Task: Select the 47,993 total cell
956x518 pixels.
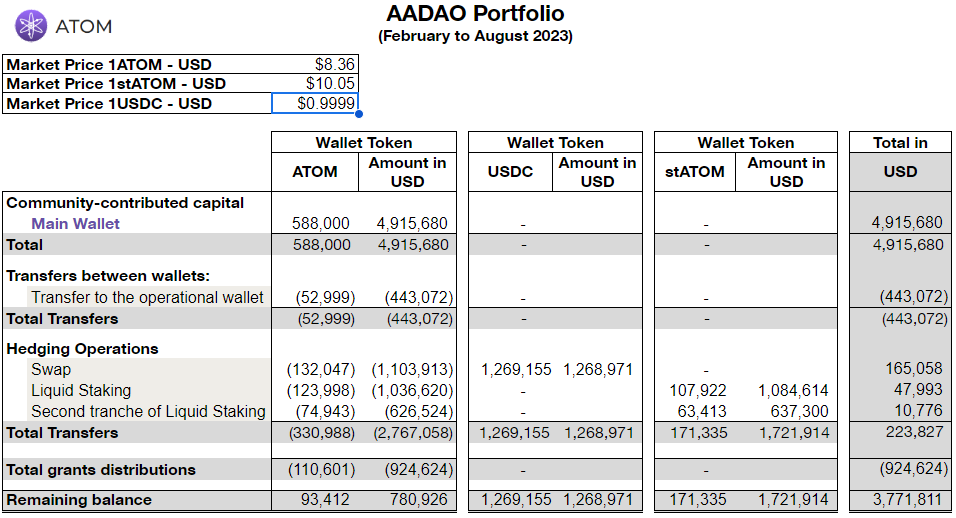Action: coord(918,389)
